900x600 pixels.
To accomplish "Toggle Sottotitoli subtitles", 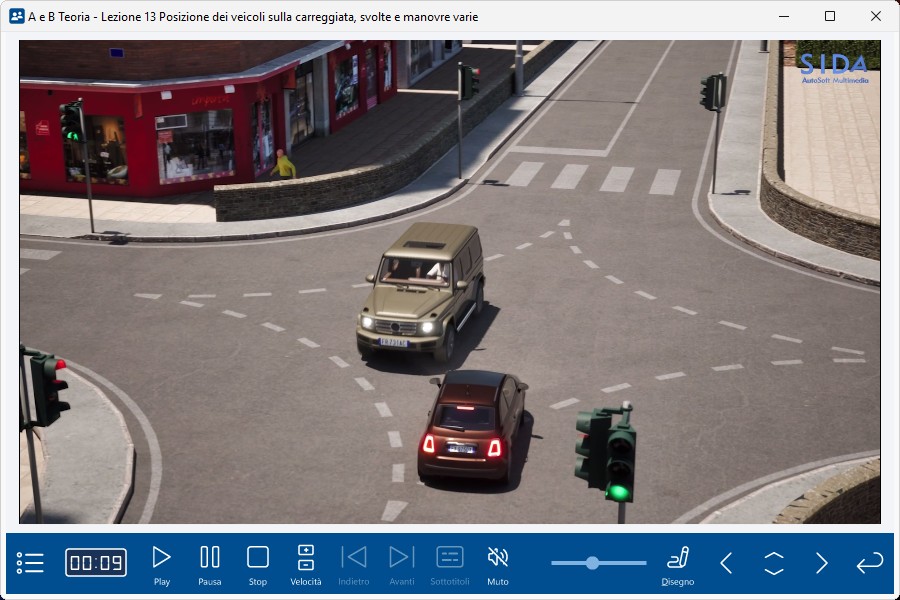I will pyautogui.click(x=450, y=563).
